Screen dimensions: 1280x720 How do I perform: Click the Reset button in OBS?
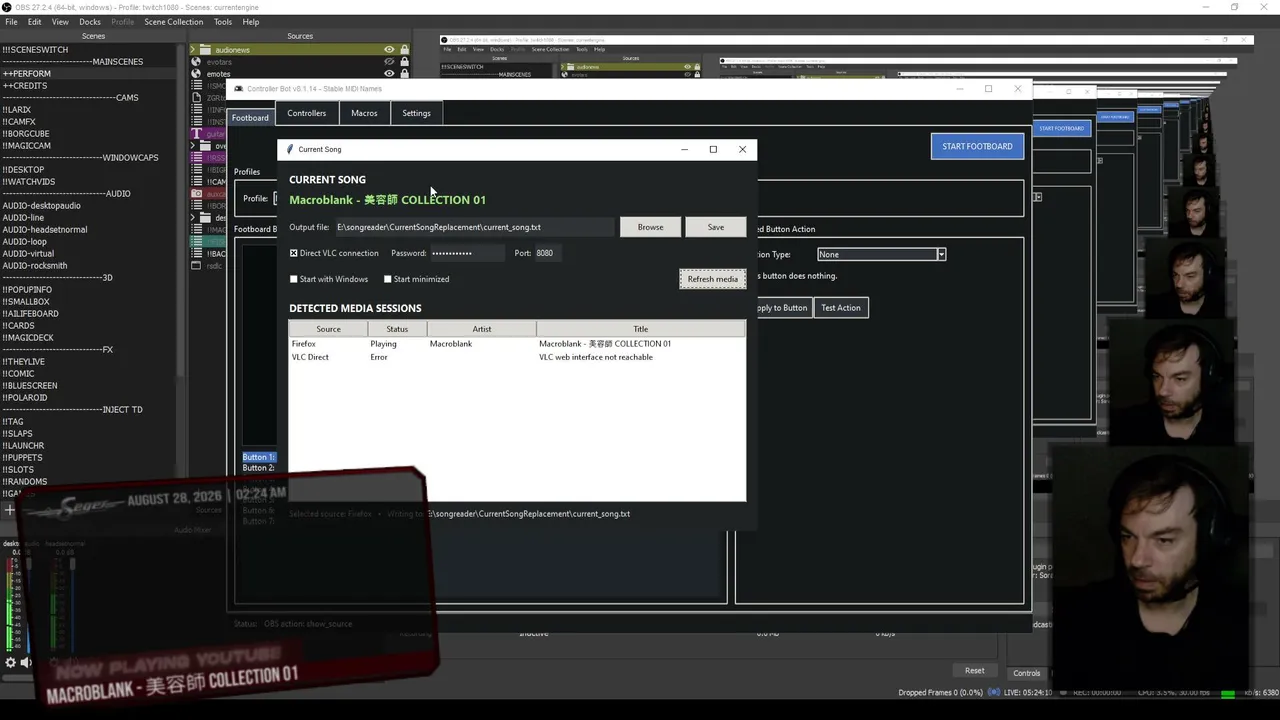(x=975, y=670)
